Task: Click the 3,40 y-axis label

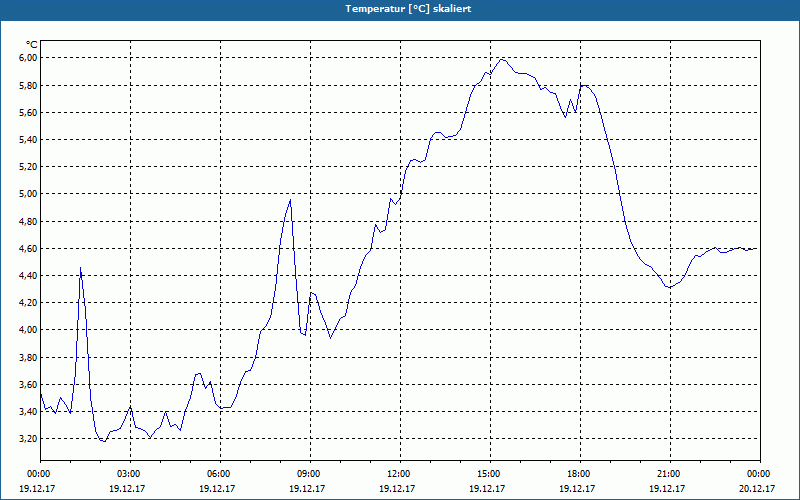Action: pyautogui.click(x=29, y=411)
